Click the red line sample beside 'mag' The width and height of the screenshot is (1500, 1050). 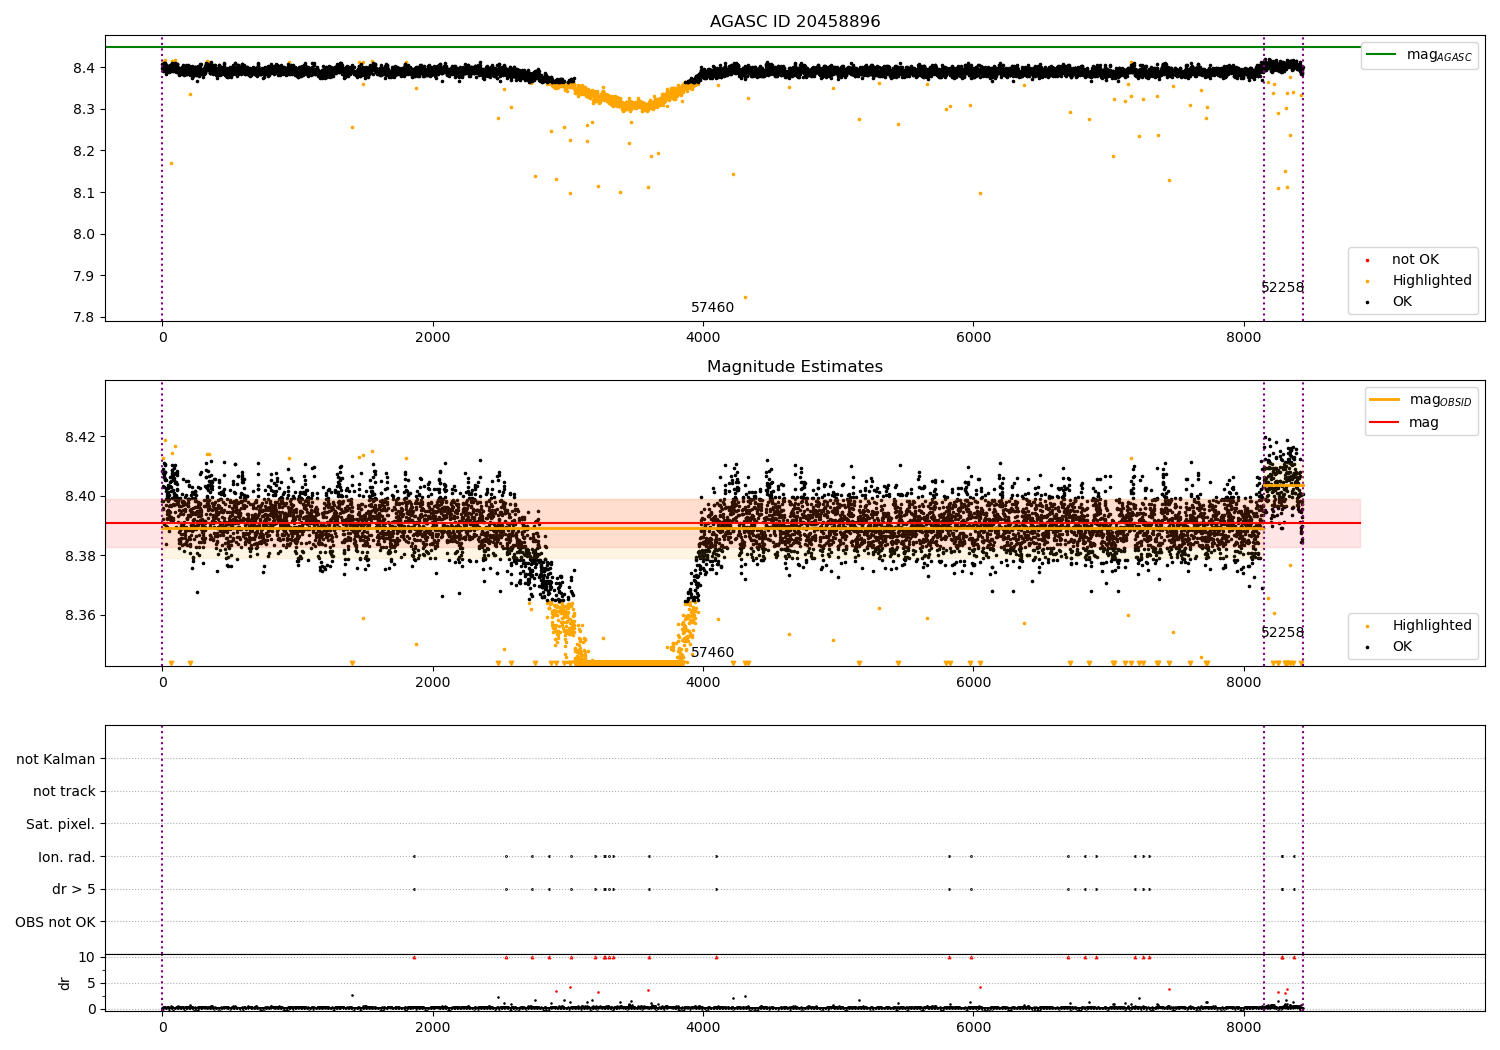click(x=1384, y=423)
